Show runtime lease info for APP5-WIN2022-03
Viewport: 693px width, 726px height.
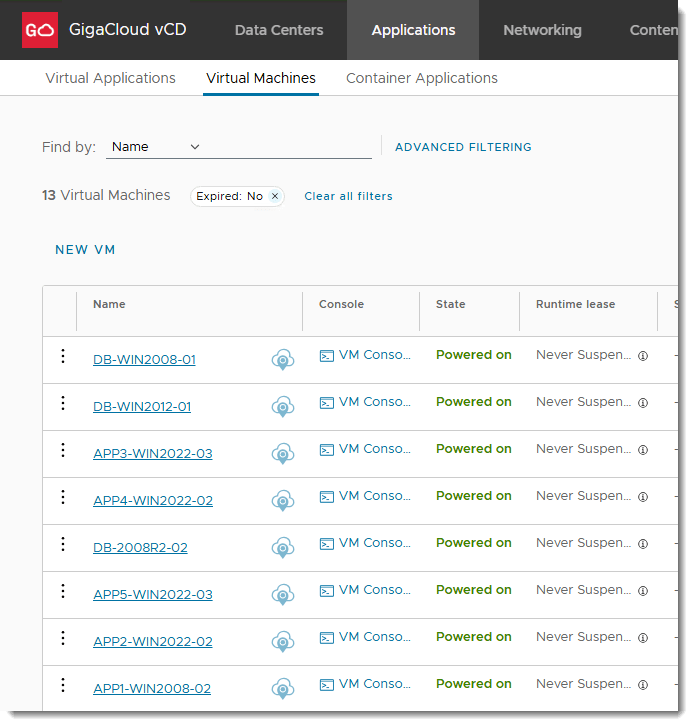coord(643,591)
